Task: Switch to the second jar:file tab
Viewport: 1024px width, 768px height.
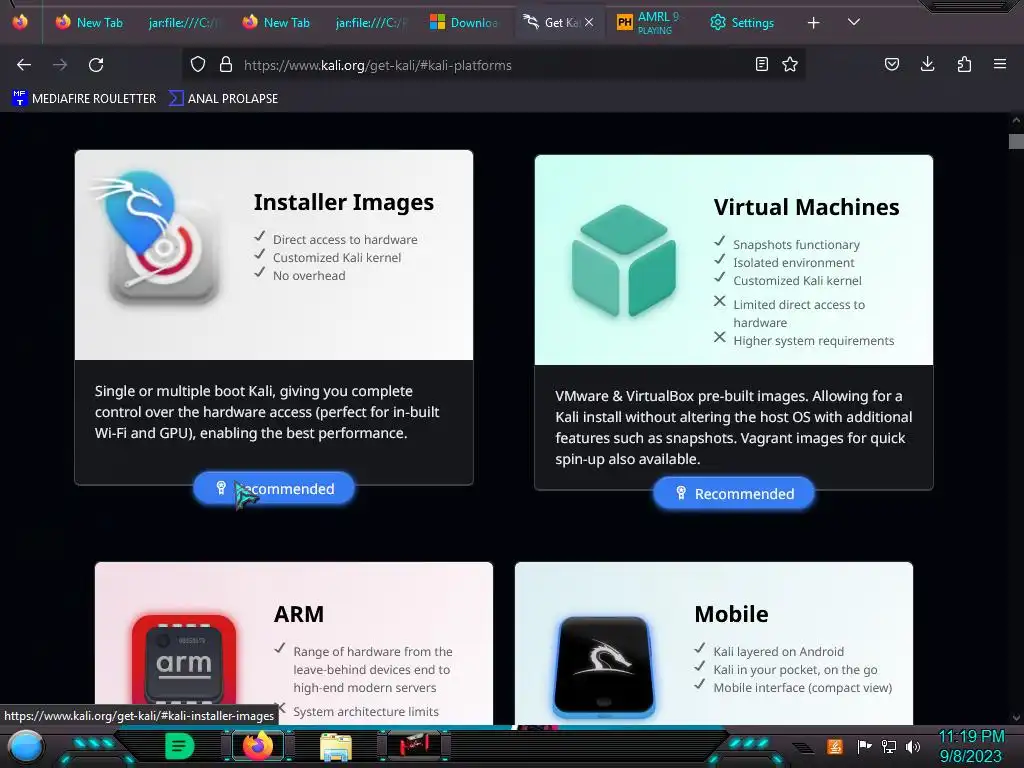Action: (370, 22)
